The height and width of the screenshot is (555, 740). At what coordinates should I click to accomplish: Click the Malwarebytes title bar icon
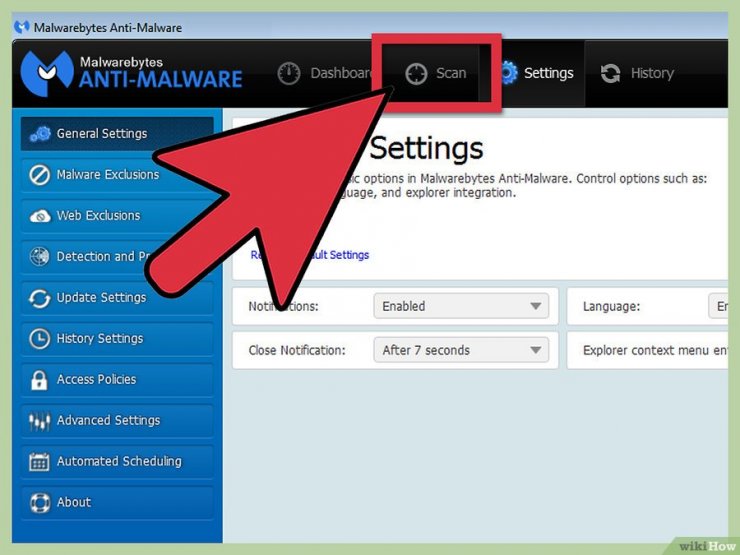[x=22, y=27]
